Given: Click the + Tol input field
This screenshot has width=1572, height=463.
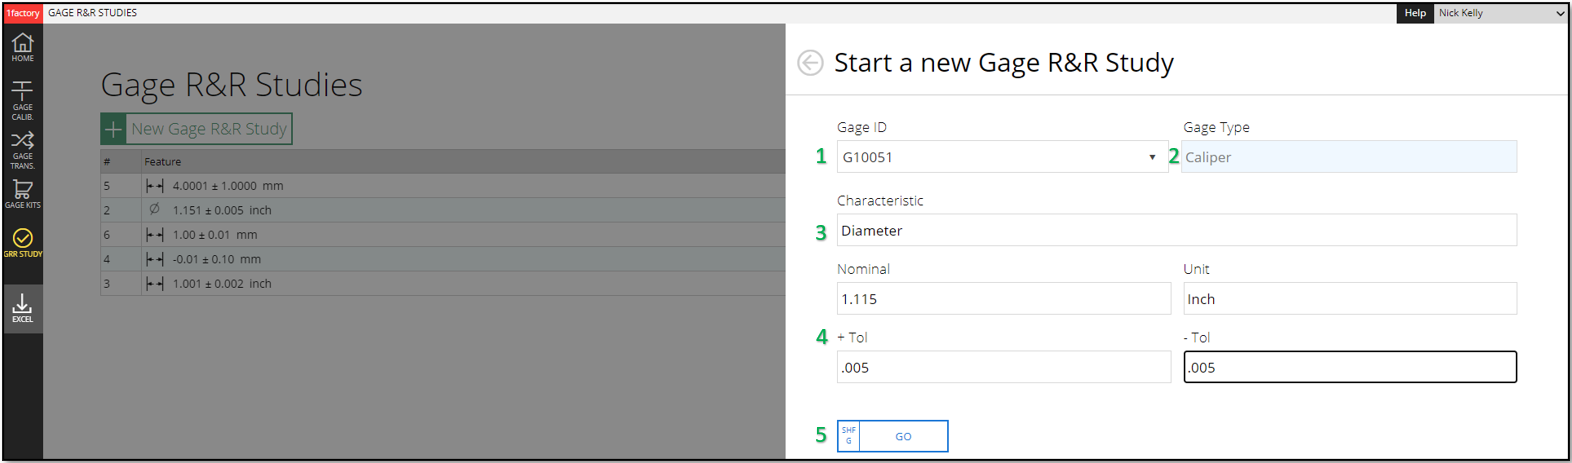Looking at the screenshot, I should point(1003,367).
